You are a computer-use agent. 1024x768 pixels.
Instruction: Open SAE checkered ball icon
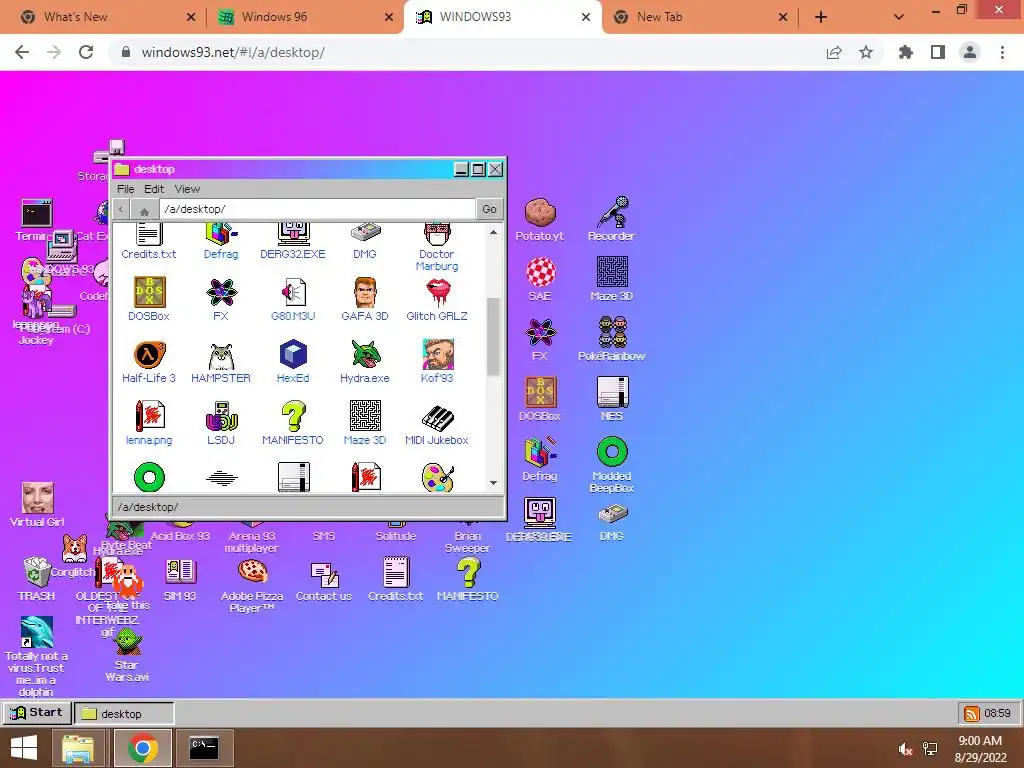539,280
